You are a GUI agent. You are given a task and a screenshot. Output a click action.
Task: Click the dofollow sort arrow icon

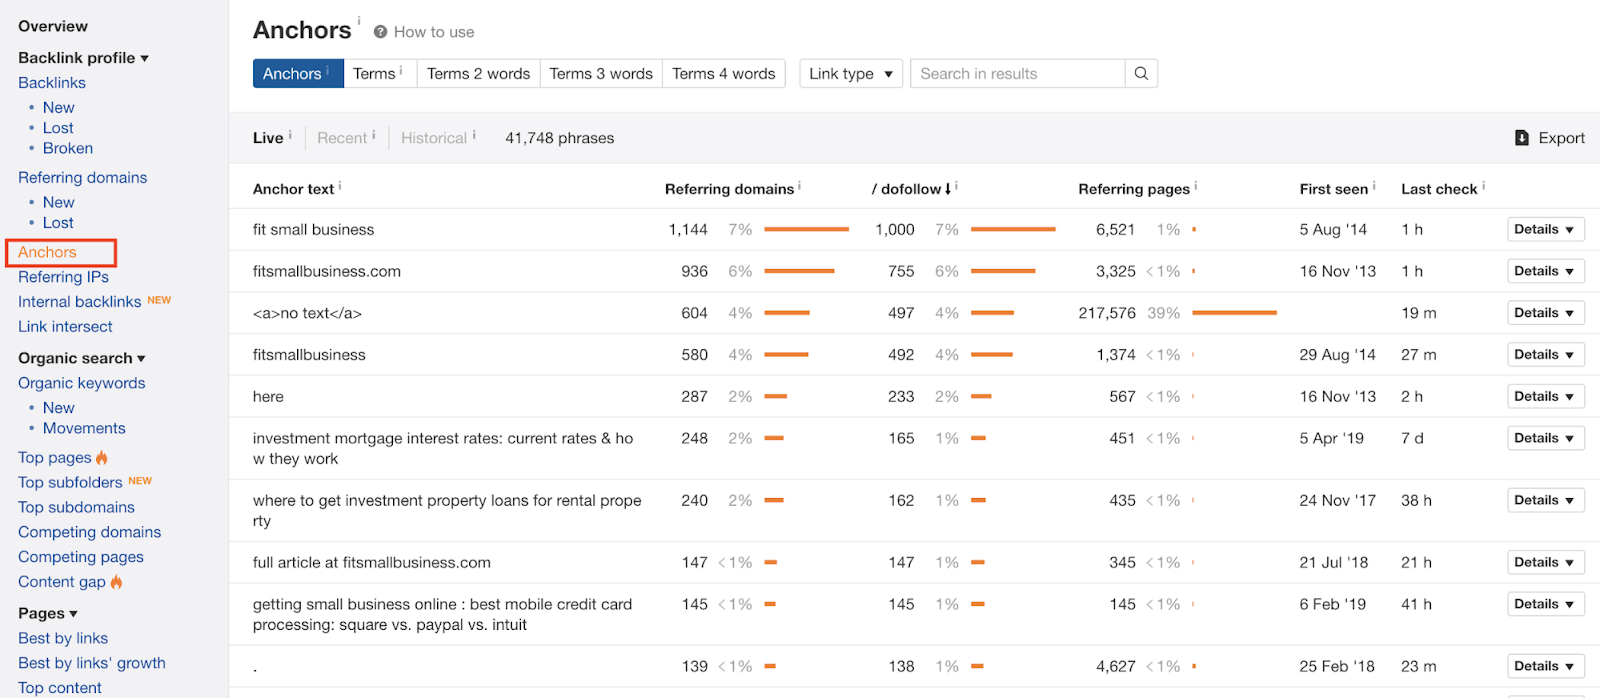point(948,188)
